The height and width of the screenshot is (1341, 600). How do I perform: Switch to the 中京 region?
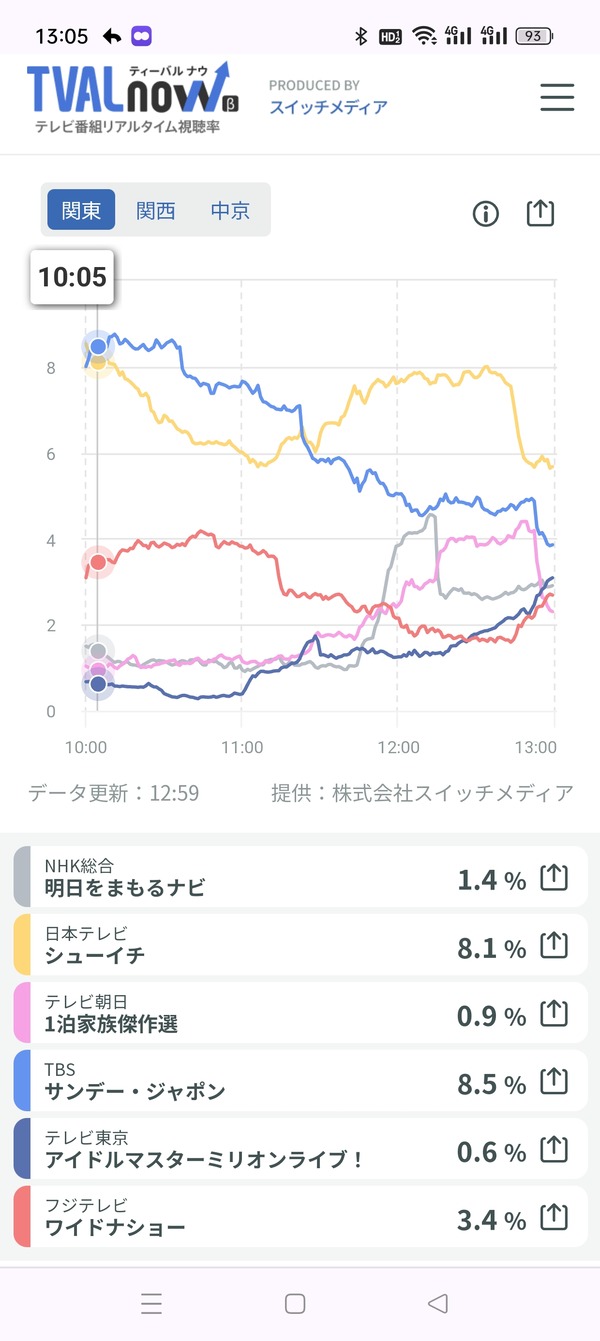(x=230, y=210)
